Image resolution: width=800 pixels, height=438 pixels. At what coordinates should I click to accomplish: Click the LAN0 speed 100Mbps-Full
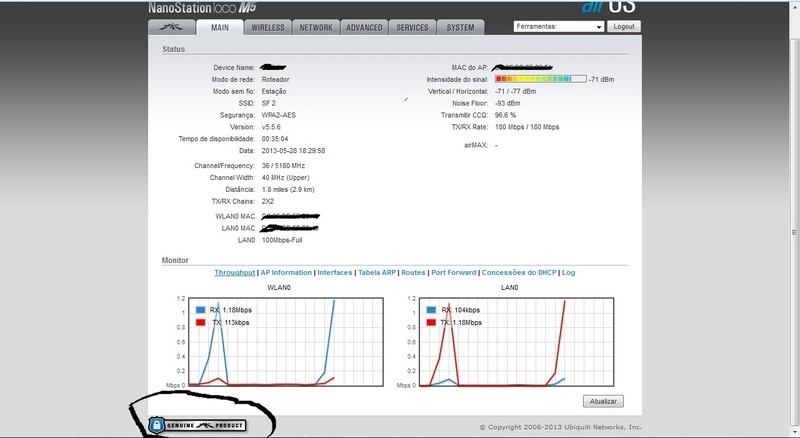282,240
